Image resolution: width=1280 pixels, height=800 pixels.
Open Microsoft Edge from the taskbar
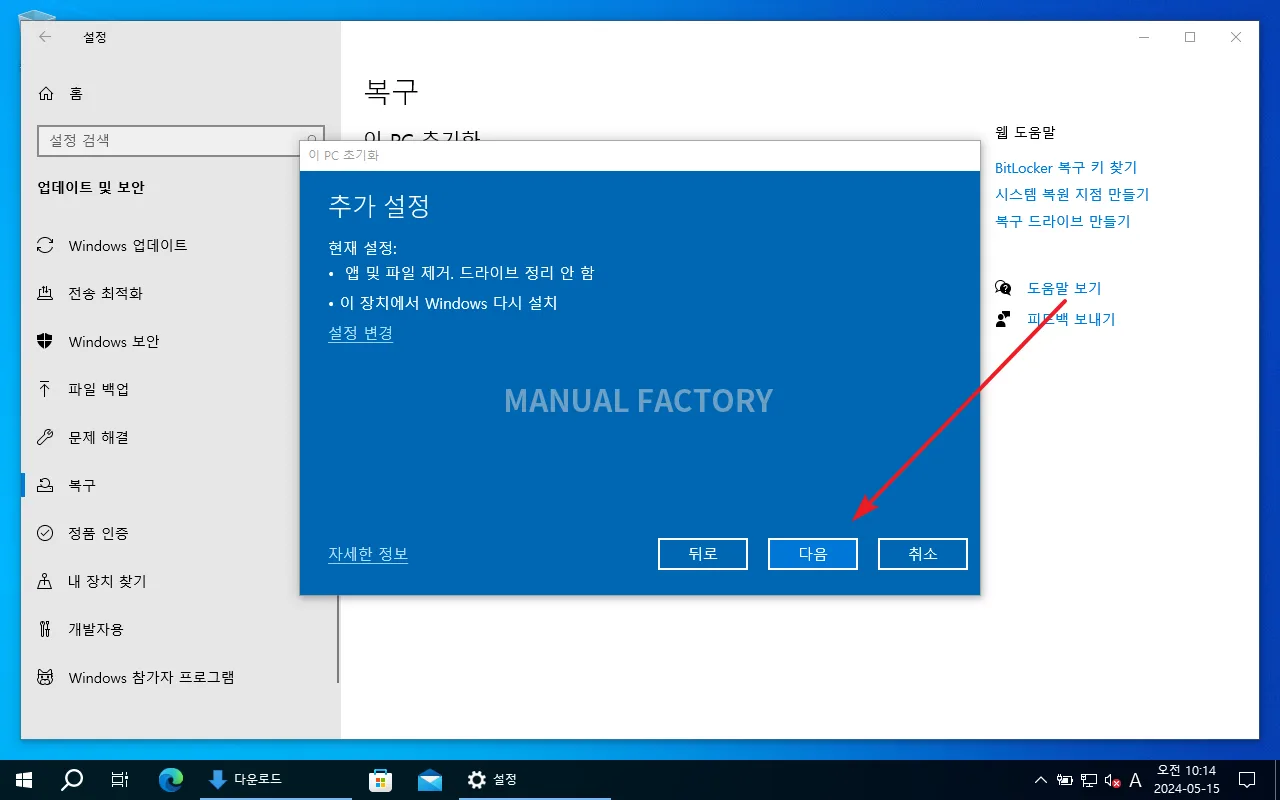click(x=171, y=780)
